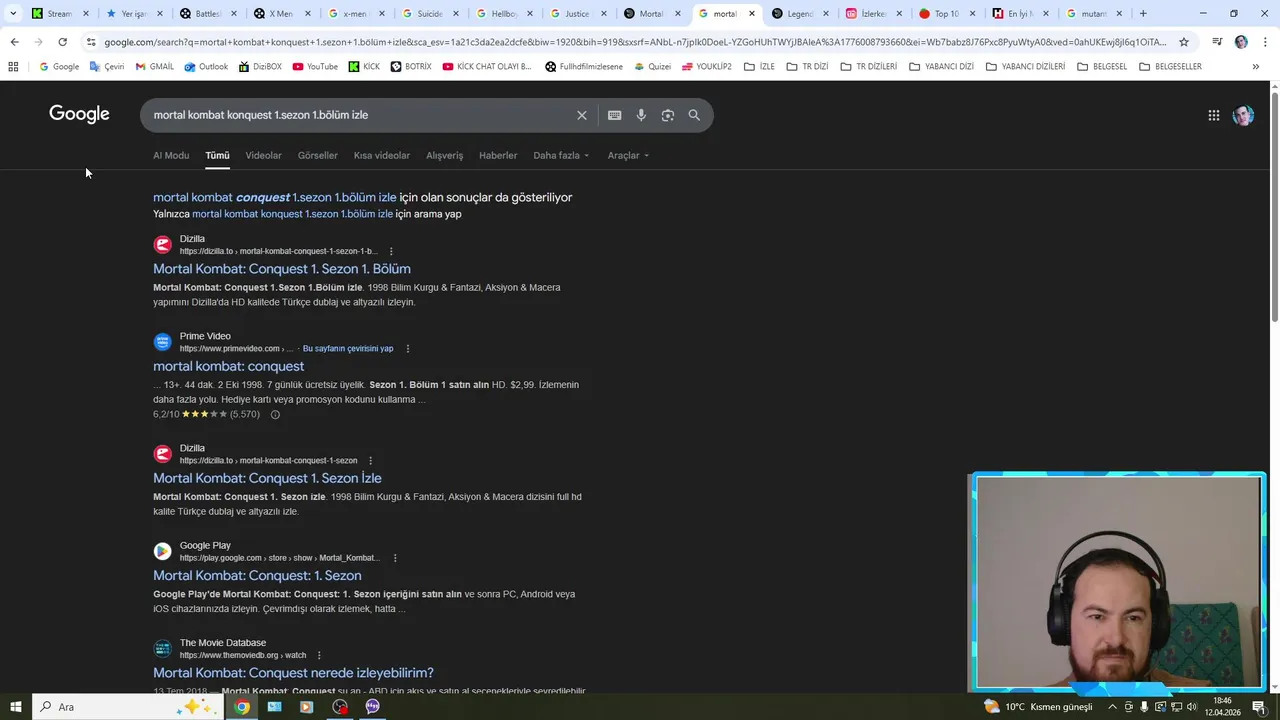Screen dimensions: 1280x720
Task: Open the media control icon in the toolbar
Action: 1217,42
